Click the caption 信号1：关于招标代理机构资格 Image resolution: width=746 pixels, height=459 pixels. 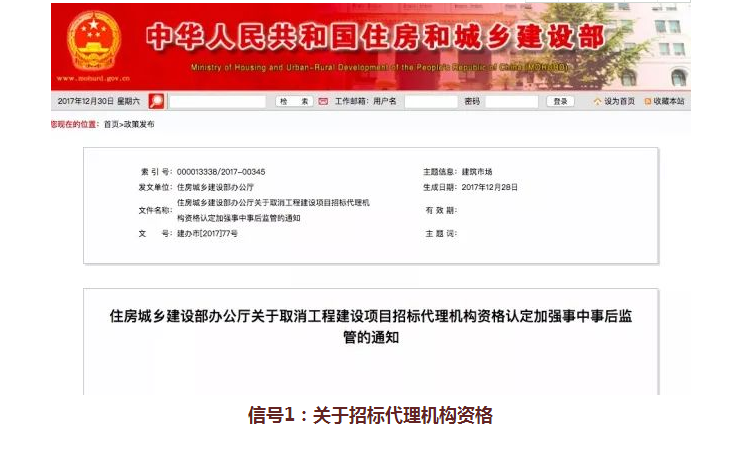coord(370,415)
